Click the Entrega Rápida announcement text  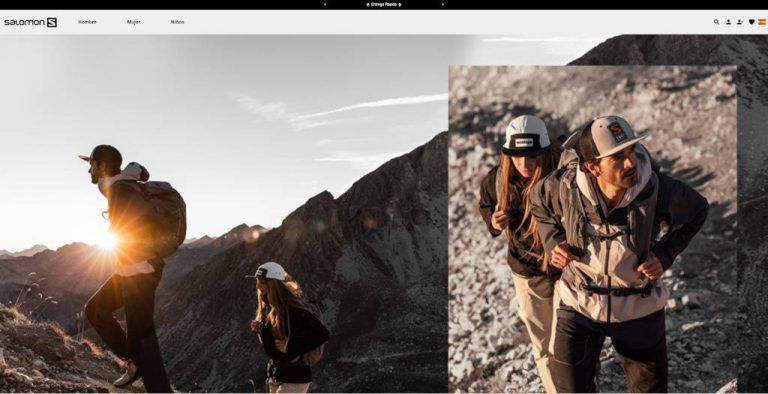384,4
